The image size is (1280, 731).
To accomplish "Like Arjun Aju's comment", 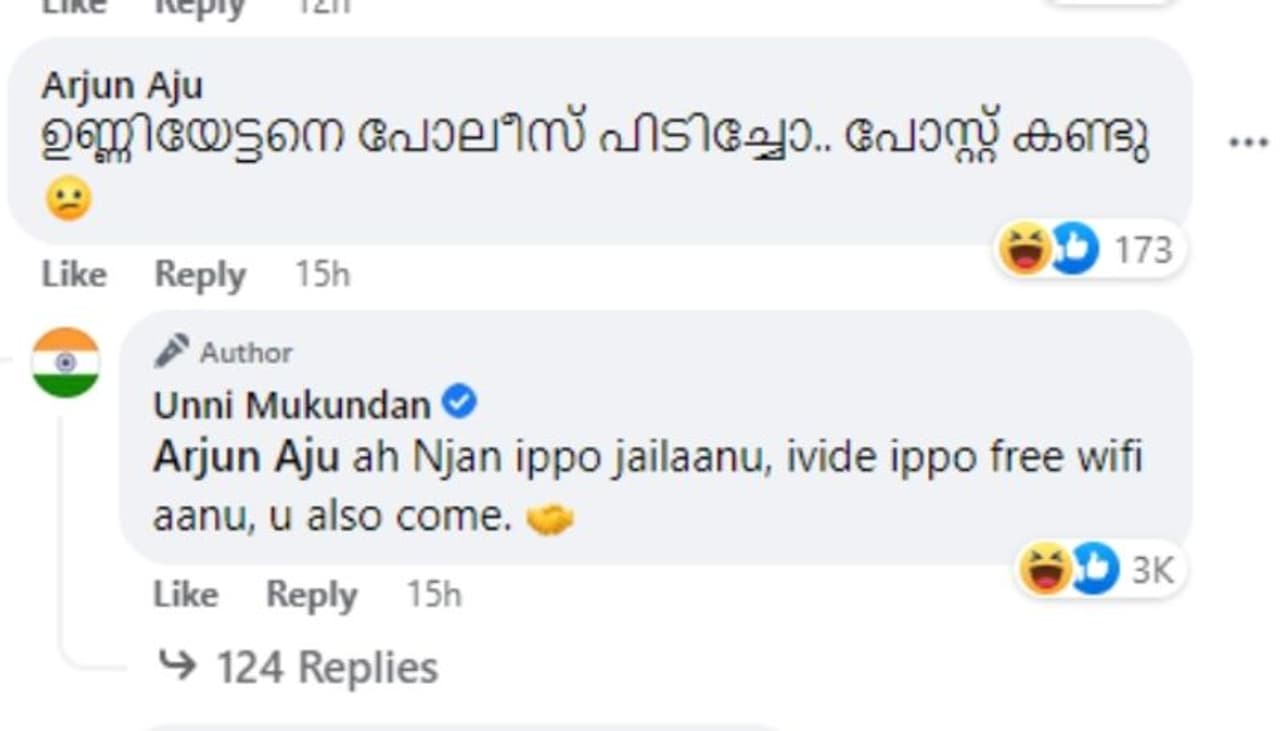I will point(74,275).
